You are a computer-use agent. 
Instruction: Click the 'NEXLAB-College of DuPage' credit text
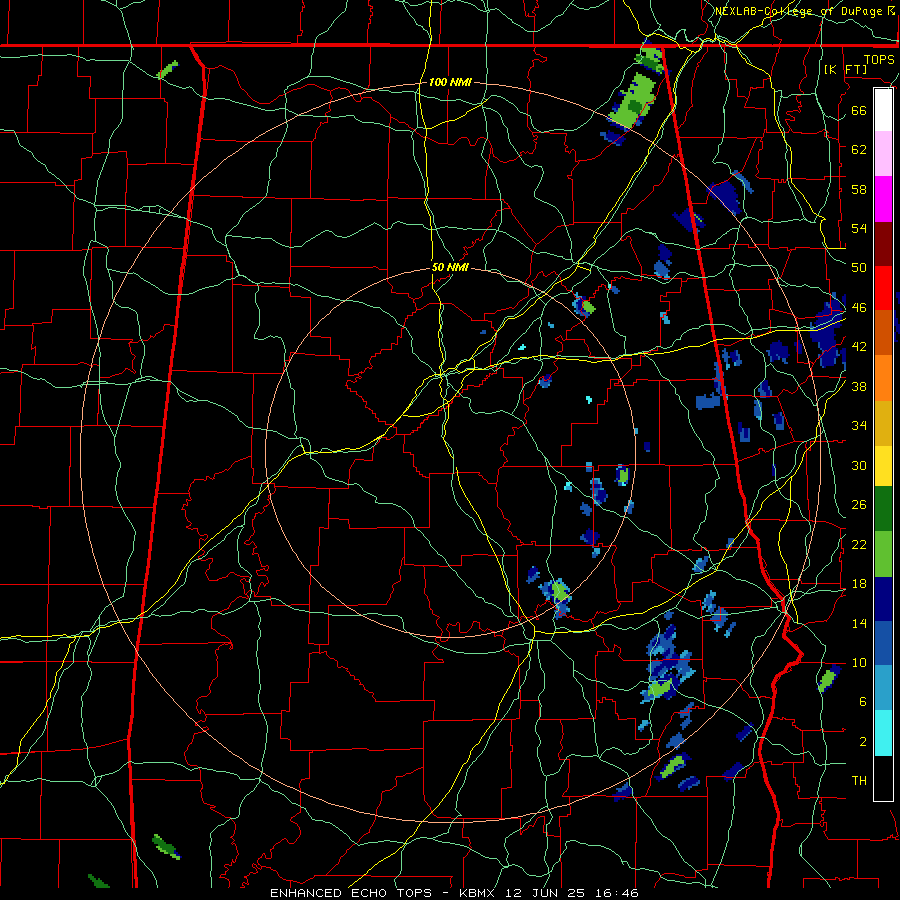(x=800, y=11)
